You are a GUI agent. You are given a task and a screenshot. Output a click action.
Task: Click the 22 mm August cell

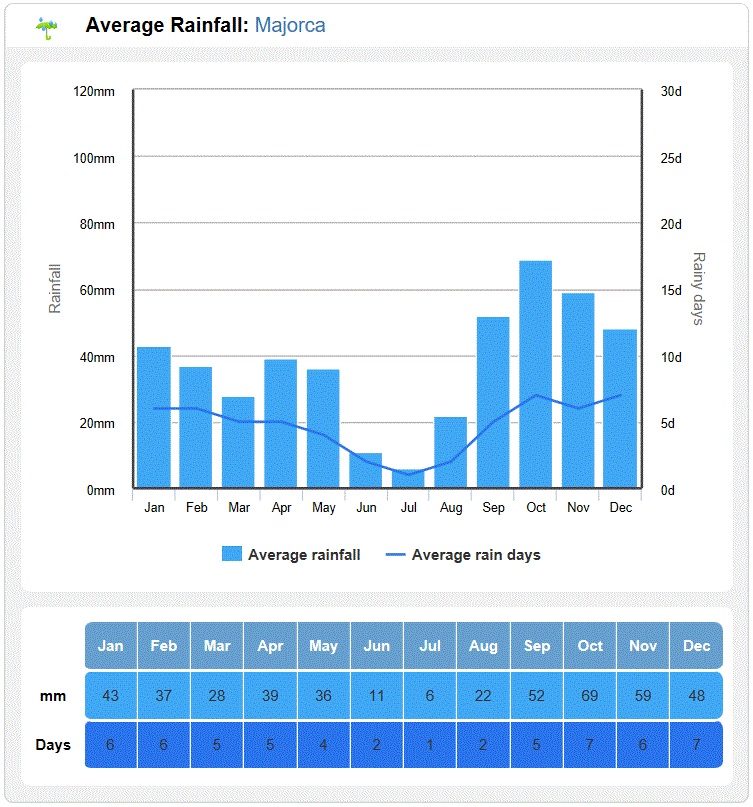(x=483, y=695)
